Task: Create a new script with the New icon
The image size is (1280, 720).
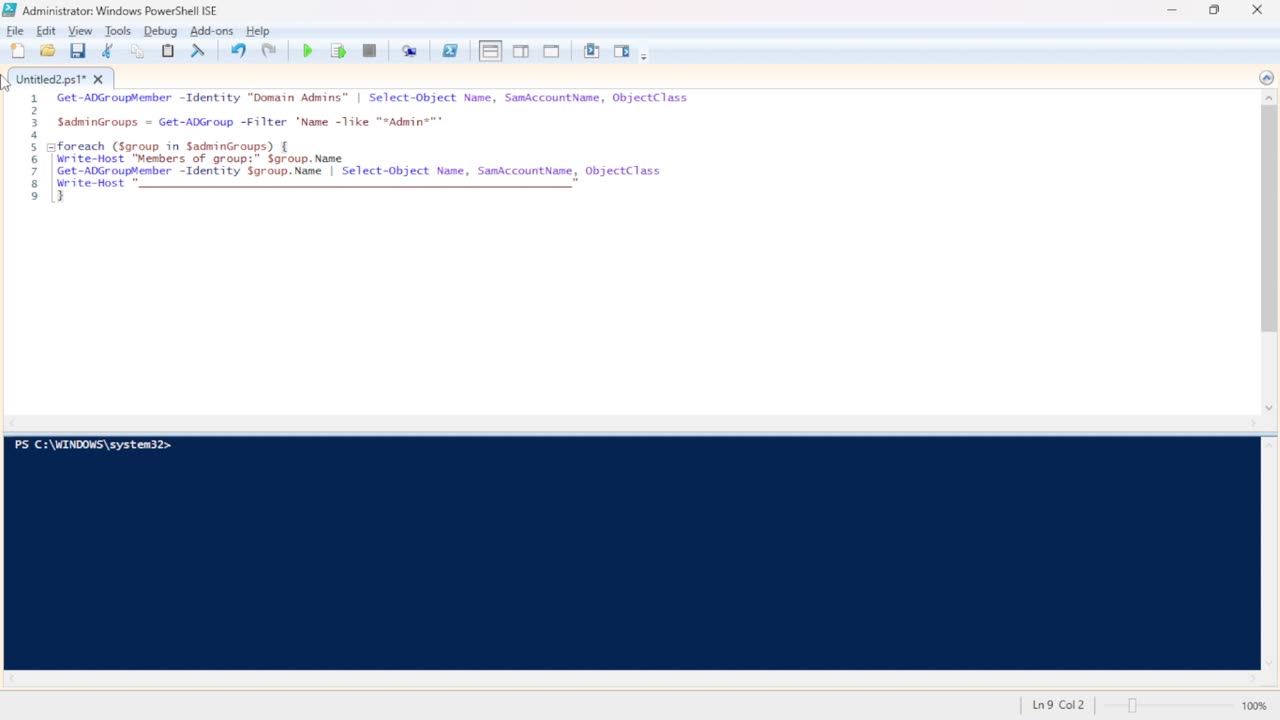Action: pyautogui.click(x=17, y=51)
